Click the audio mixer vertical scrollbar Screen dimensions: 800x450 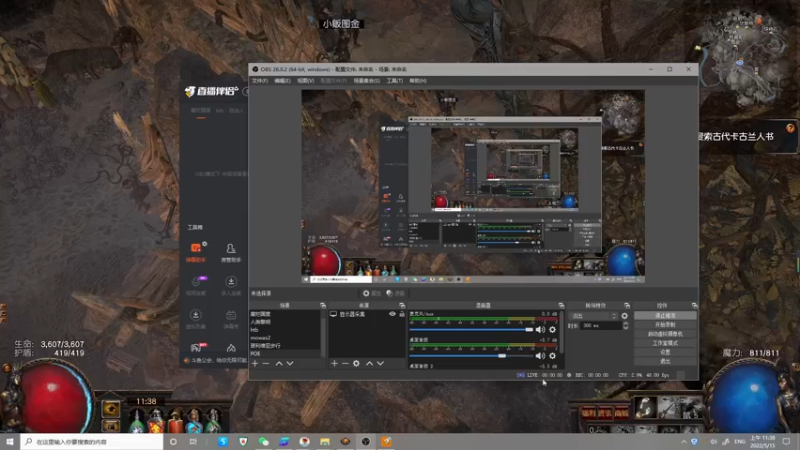click(561, 332)
